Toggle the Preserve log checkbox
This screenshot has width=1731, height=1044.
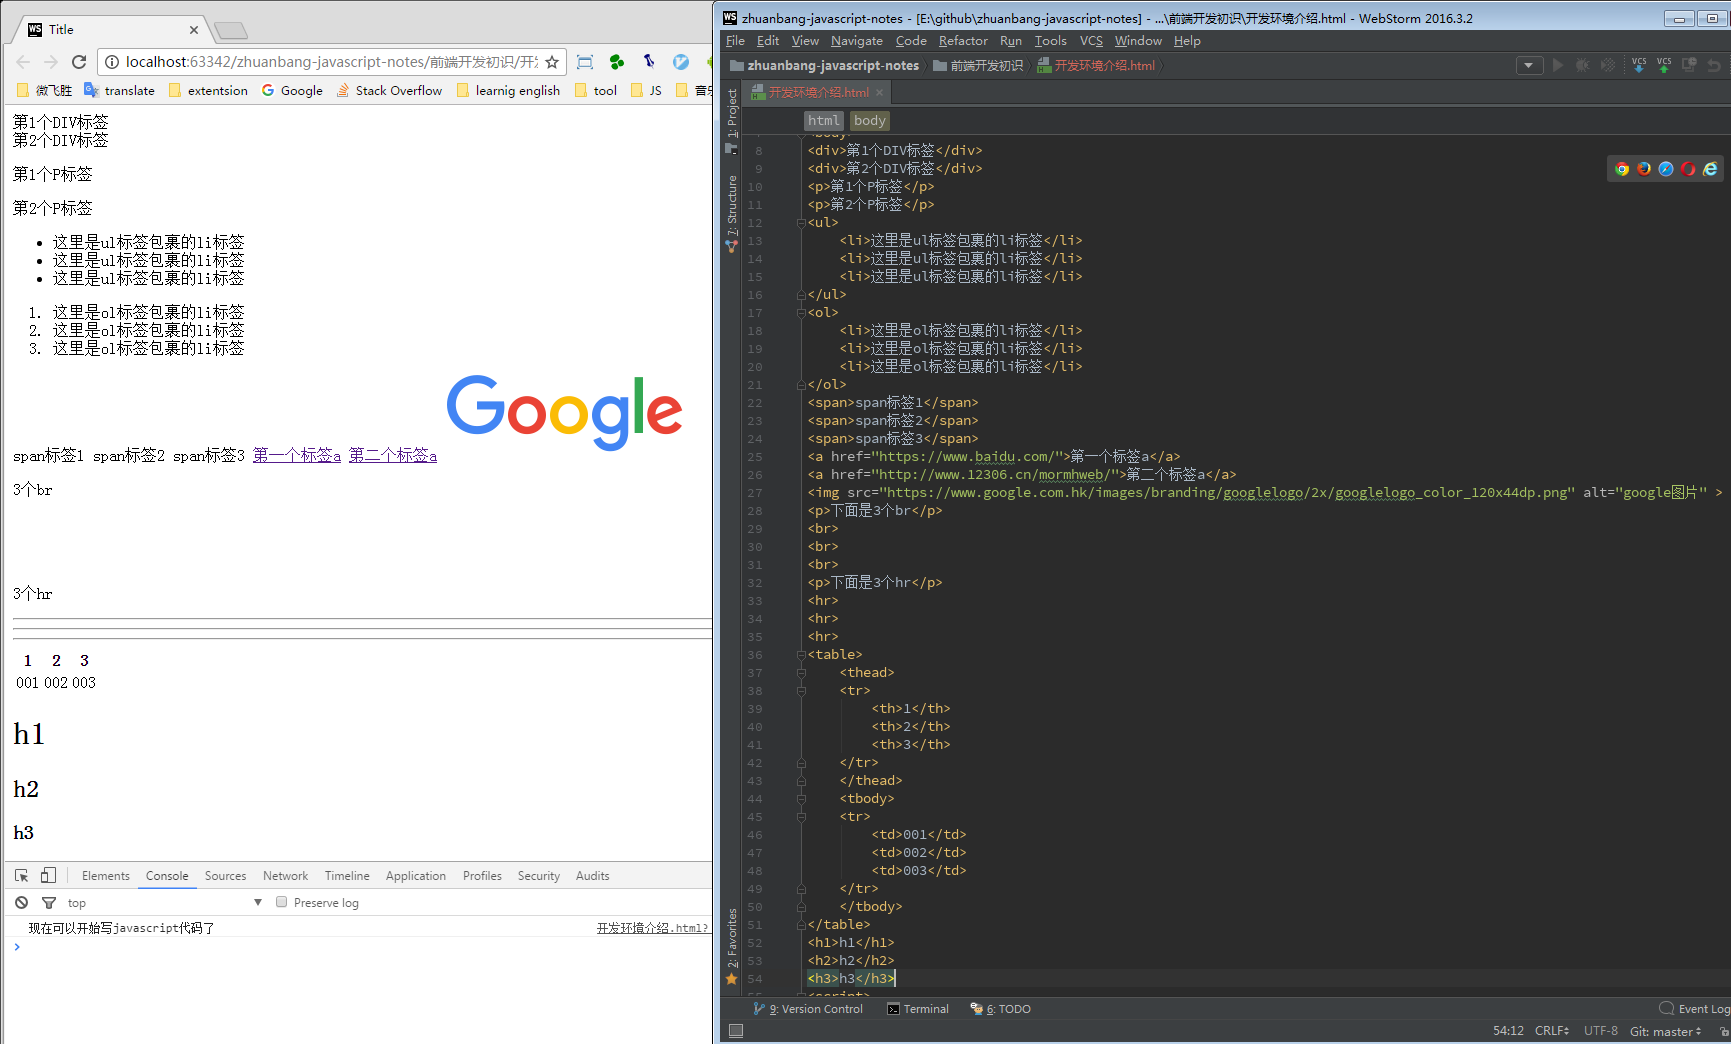click(x=282, y=902)
